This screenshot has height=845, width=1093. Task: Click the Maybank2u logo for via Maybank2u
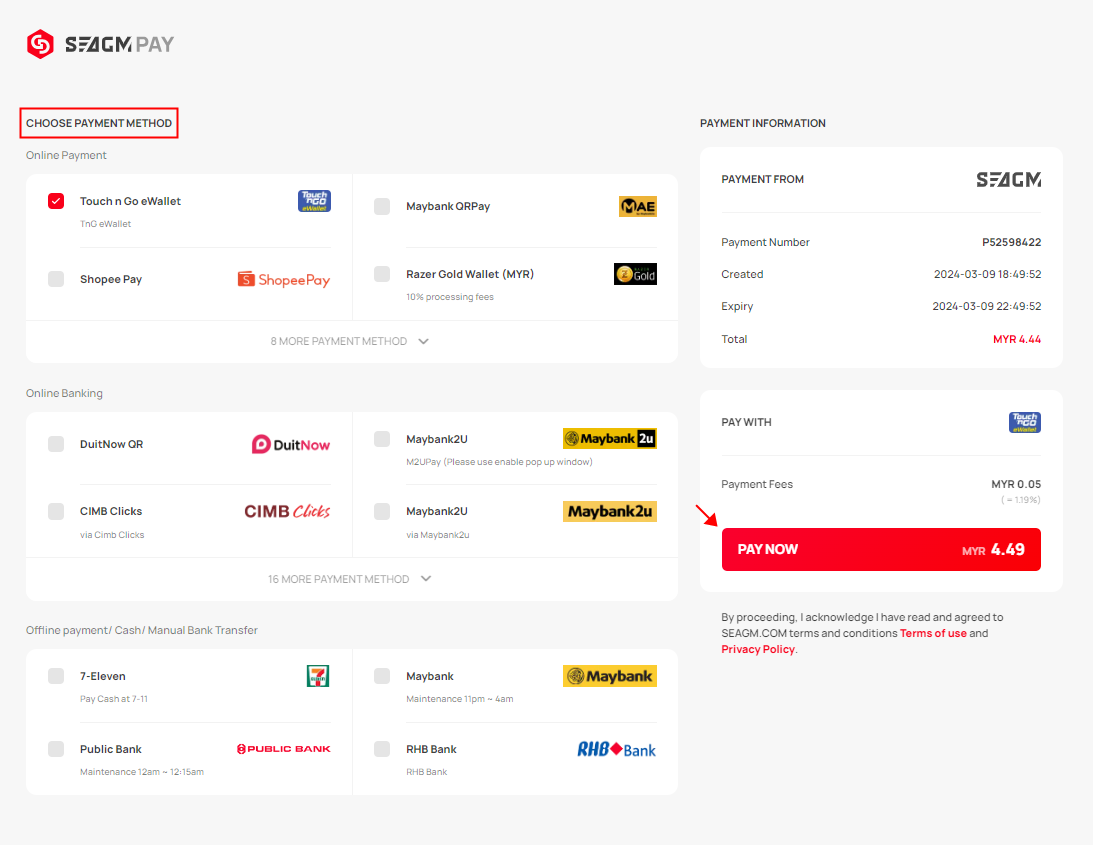click(x=610, y=511)
